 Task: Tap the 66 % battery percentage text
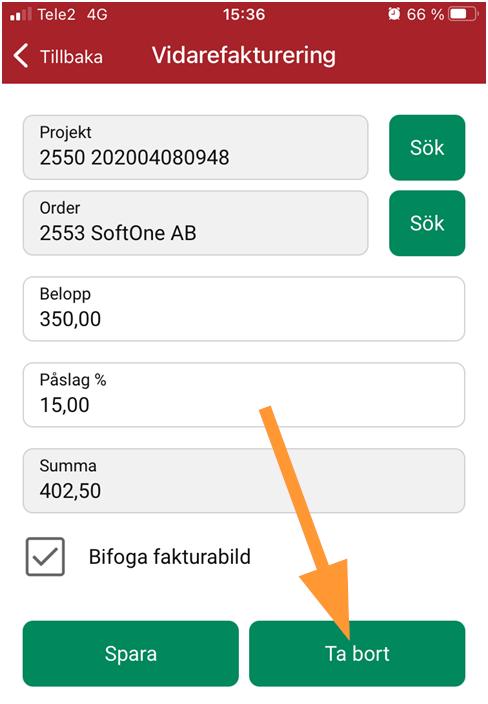(x=425, y=14)
